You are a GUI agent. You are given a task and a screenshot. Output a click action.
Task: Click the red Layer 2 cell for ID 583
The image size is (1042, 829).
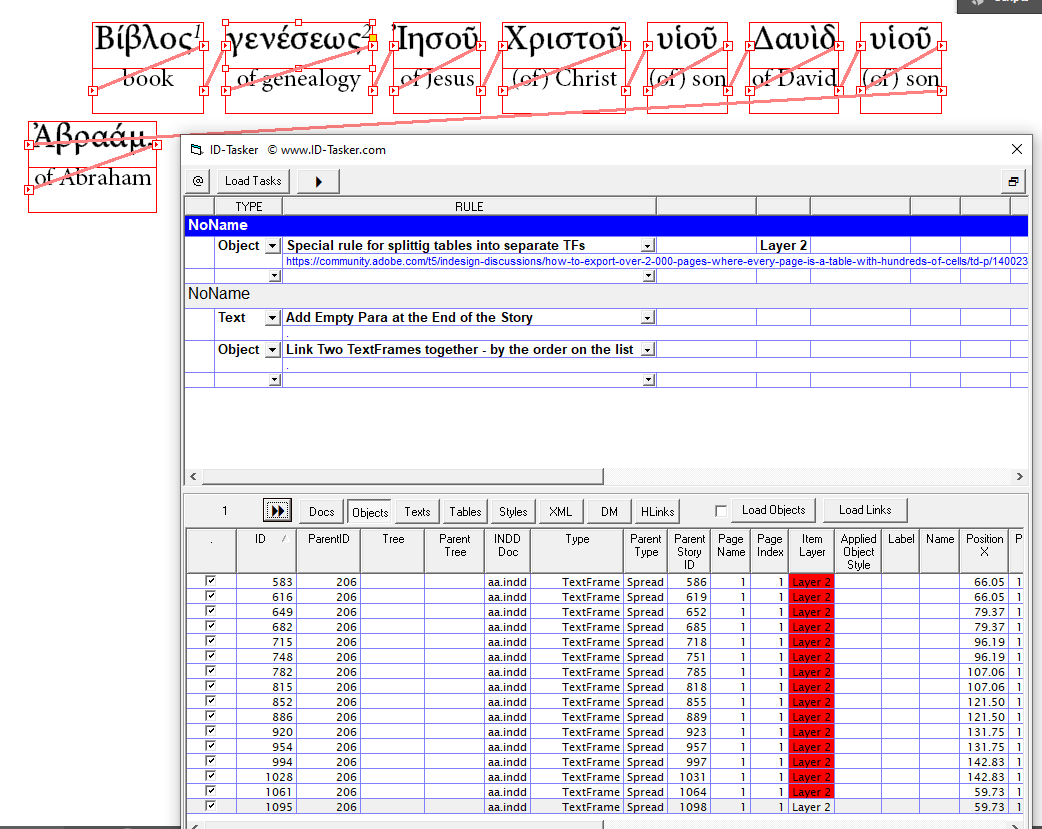[811, 581]
